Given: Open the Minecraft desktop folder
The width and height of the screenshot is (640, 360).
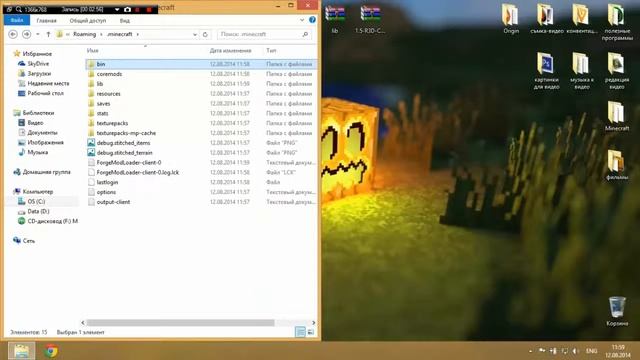Looking at the screenshot, I should tap(617, 116).
